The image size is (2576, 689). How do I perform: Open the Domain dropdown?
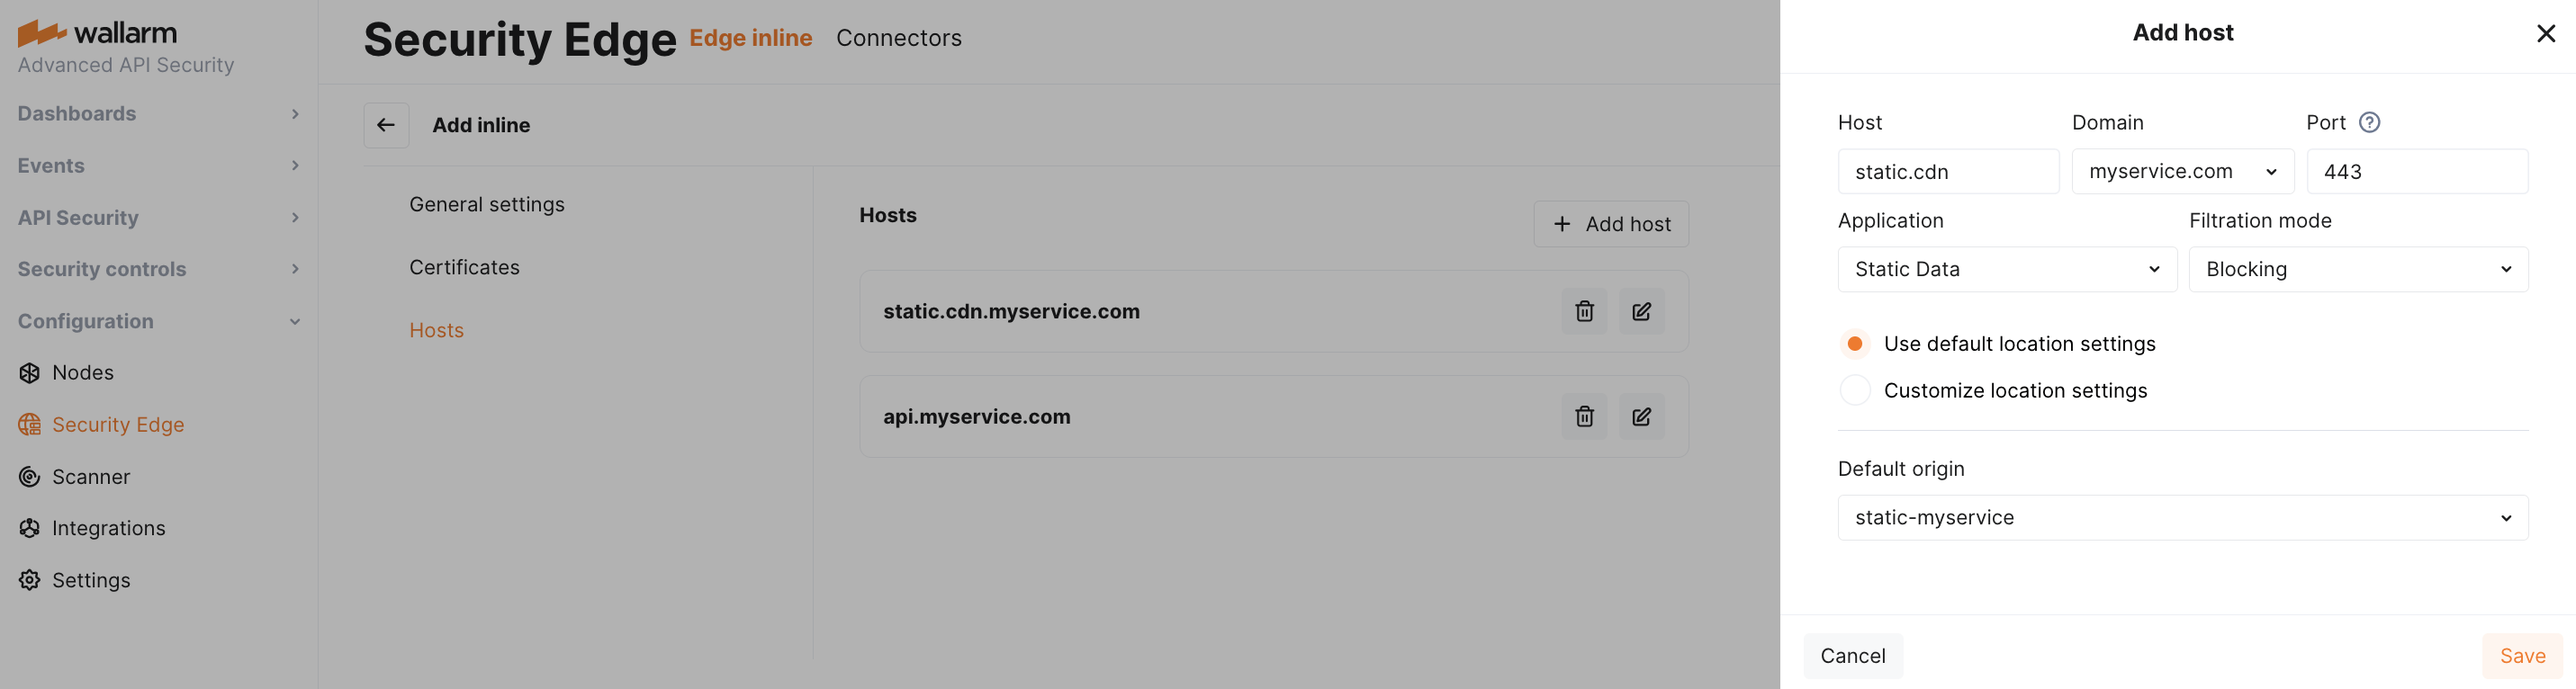pos(2182,171)
